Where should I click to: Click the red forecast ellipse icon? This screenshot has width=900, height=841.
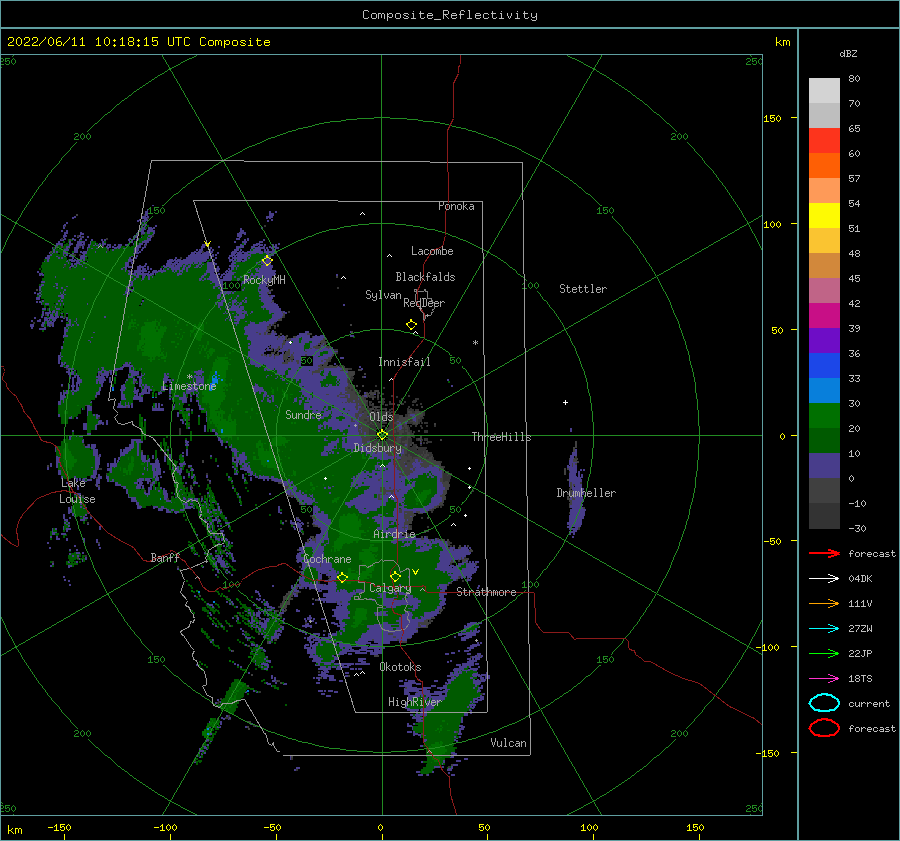[824, 728]
